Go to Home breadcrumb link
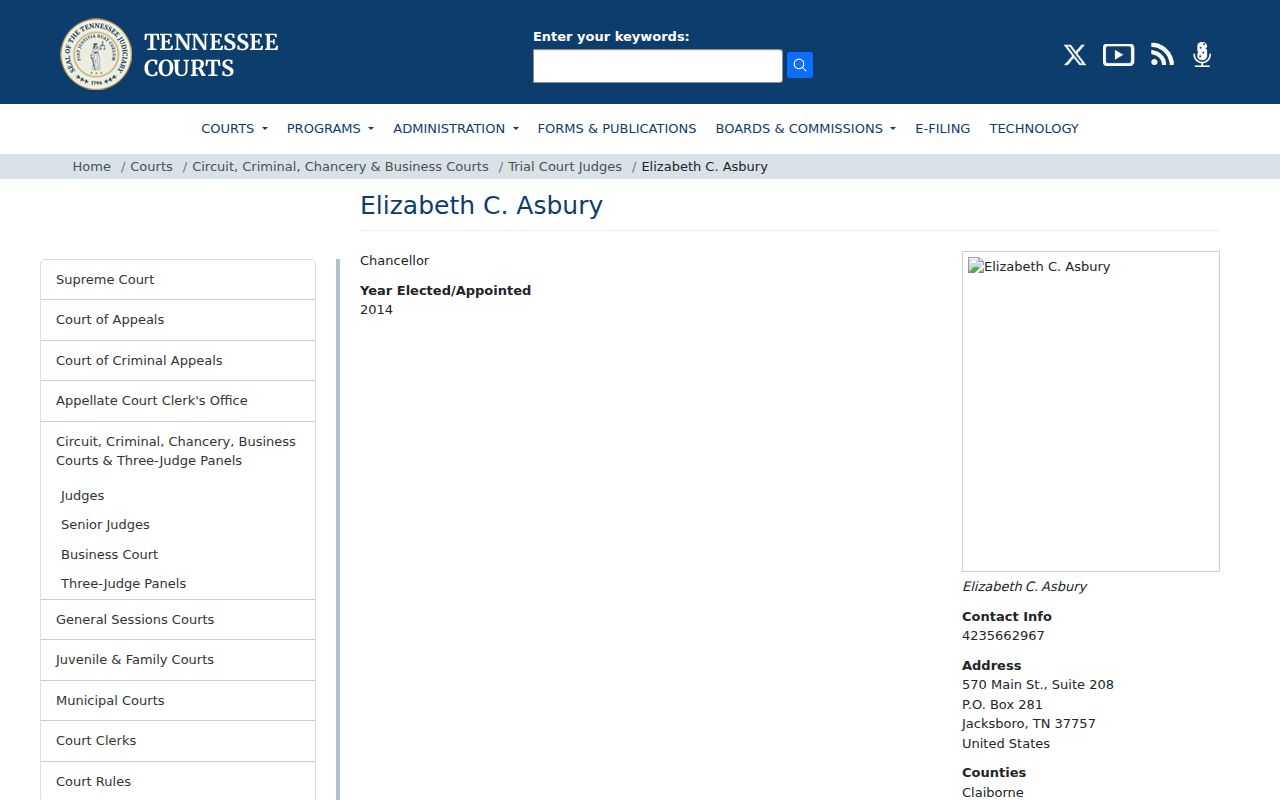 (x=91, y=166)
